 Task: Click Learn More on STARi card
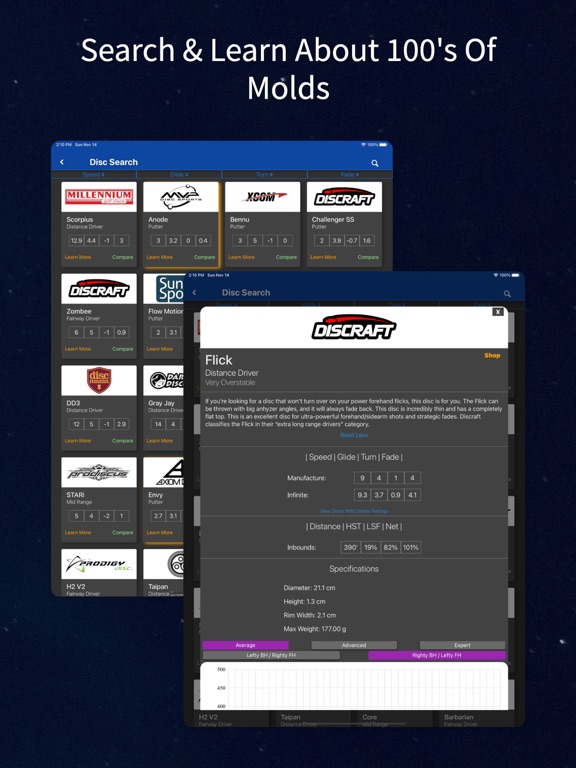78,532
